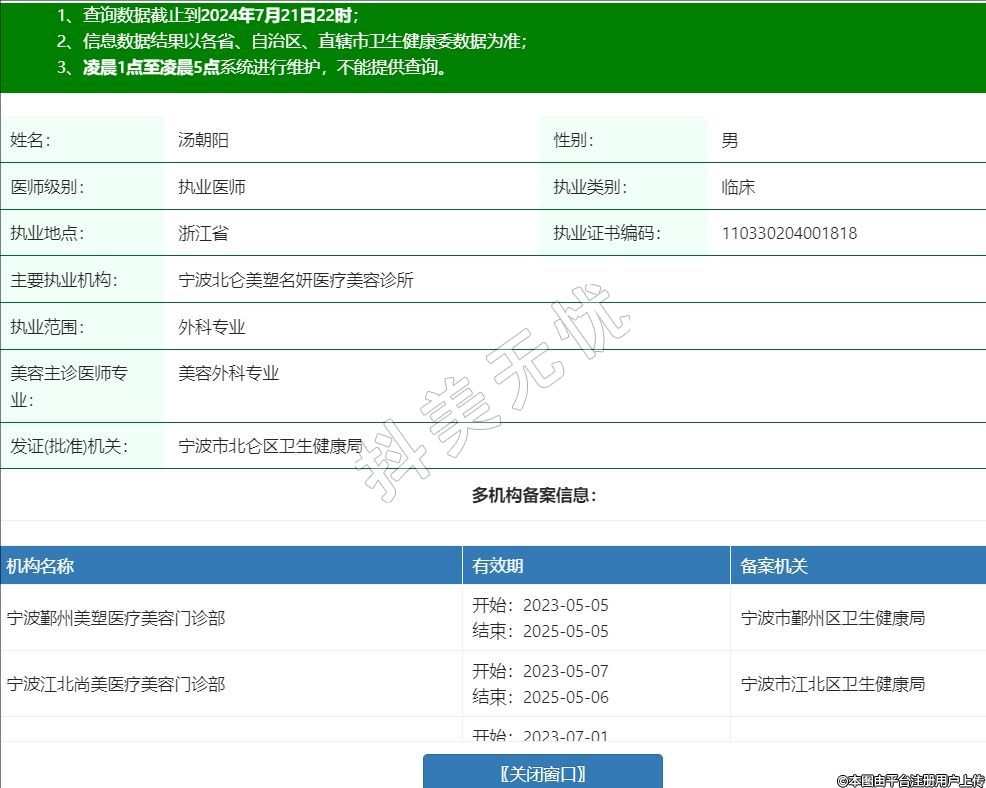This screenshot has height=788, width=986.
Task: Click the 有效期 column header
Action: pos(498,566)
